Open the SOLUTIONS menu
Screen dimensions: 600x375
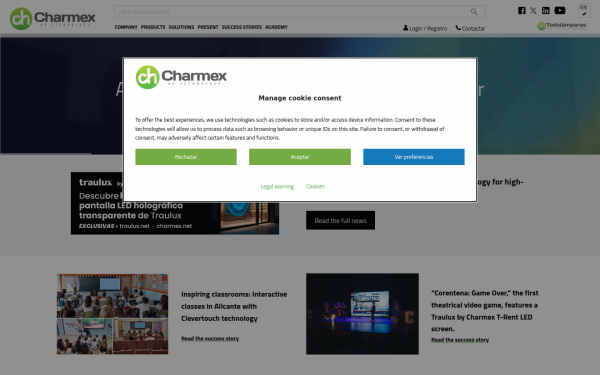pos(181,27)
